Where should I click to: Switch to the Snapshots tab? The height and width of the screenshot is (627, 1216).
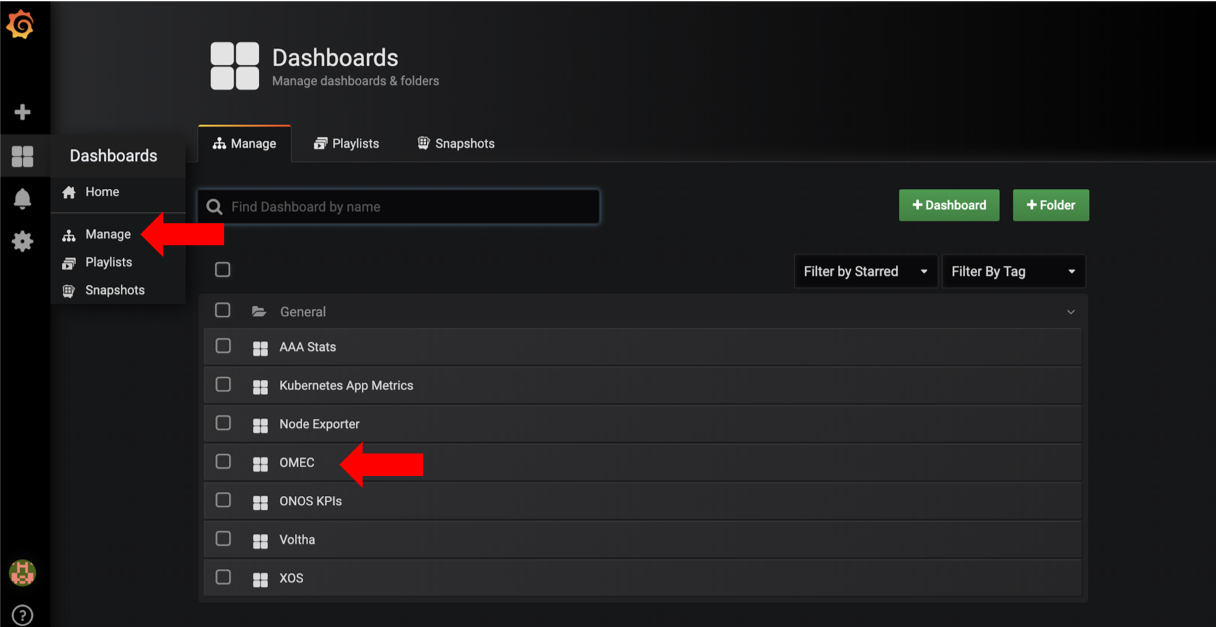tap(456, 143)
